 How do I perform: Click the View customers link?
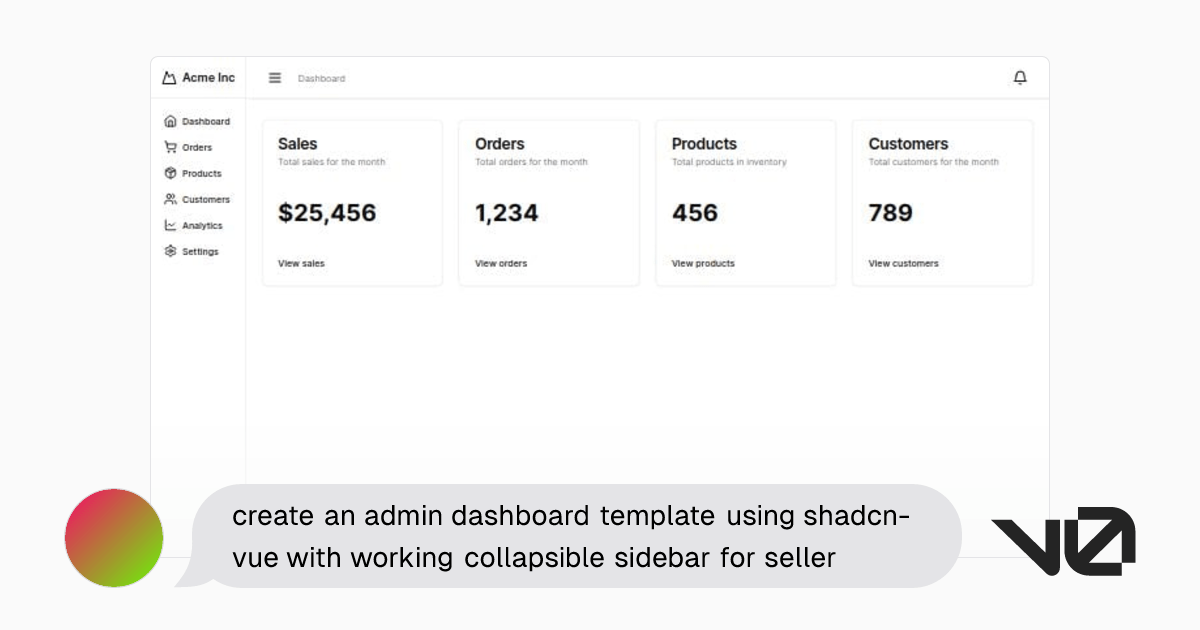pyautogui.click(x=904, y=264)
